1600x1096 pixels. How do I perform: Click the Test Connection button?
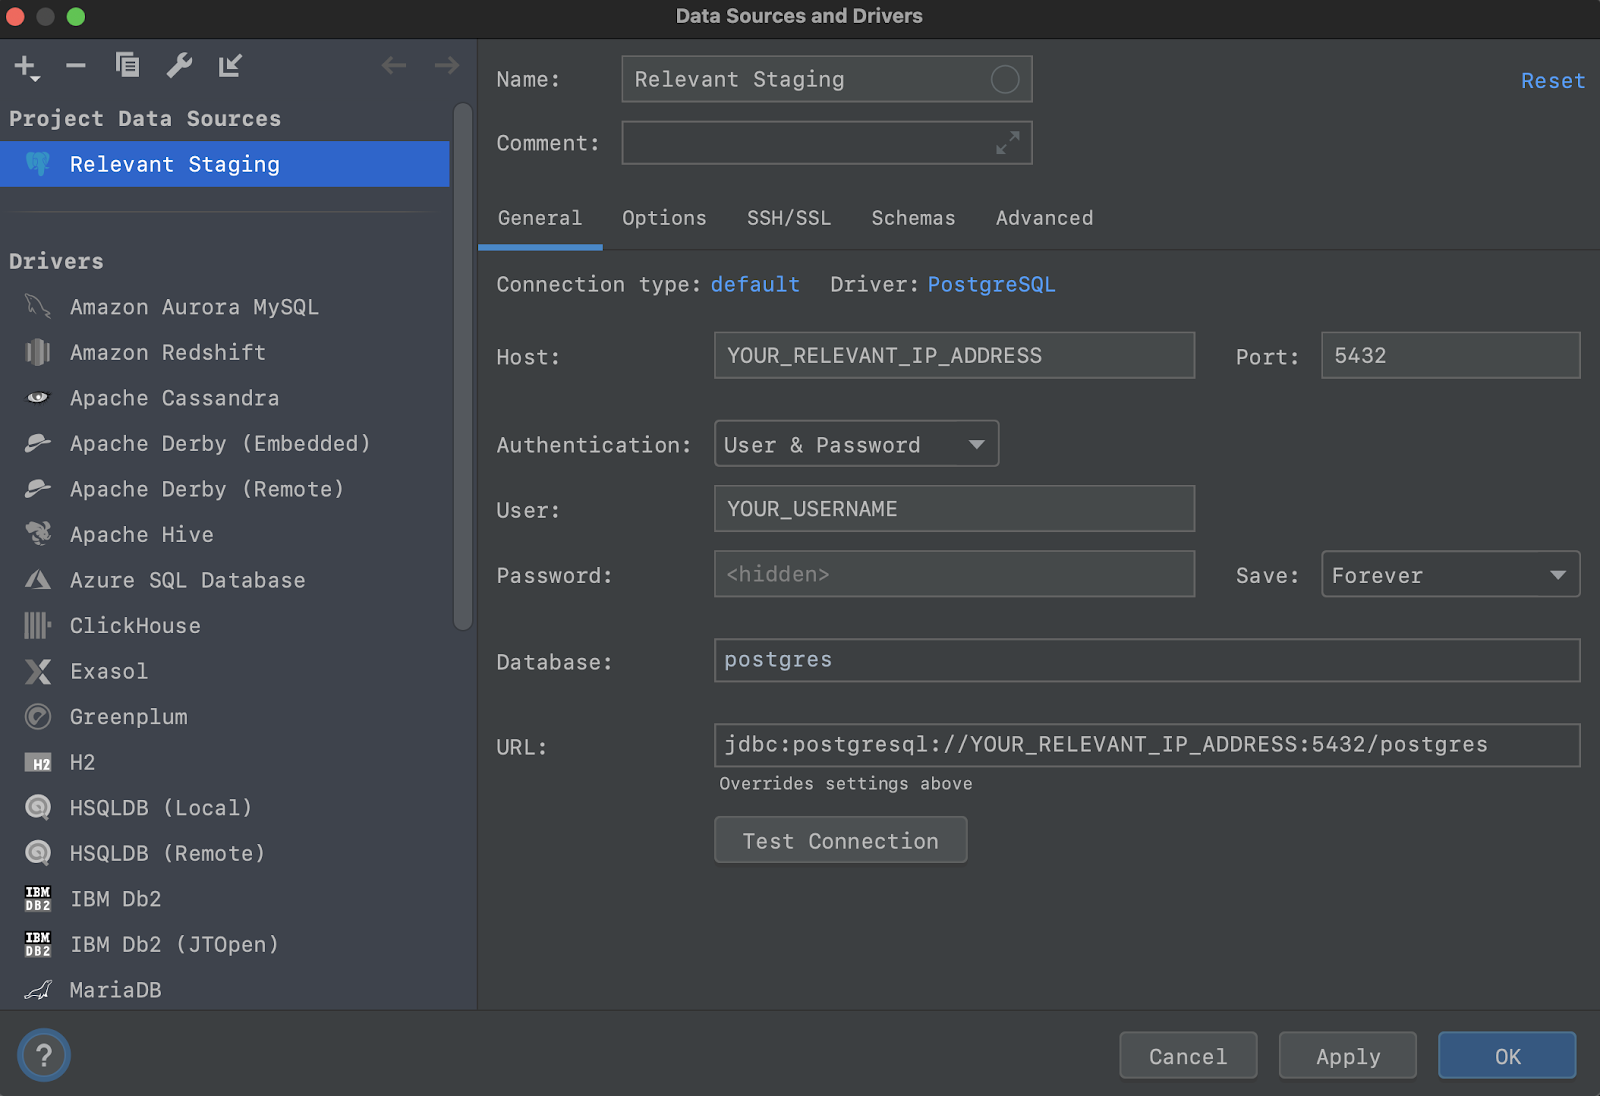pos(840,840)
